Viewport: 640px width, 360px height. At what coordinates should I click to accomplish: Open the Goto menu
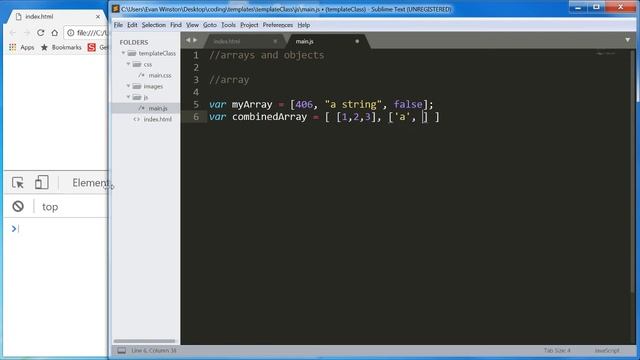click(x=210, y=25)
